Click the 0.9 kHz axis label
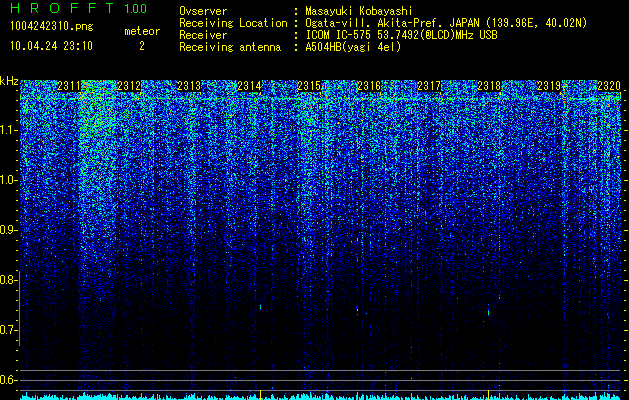The width and height of the screenshot is (629, 400). pos(9,230)
